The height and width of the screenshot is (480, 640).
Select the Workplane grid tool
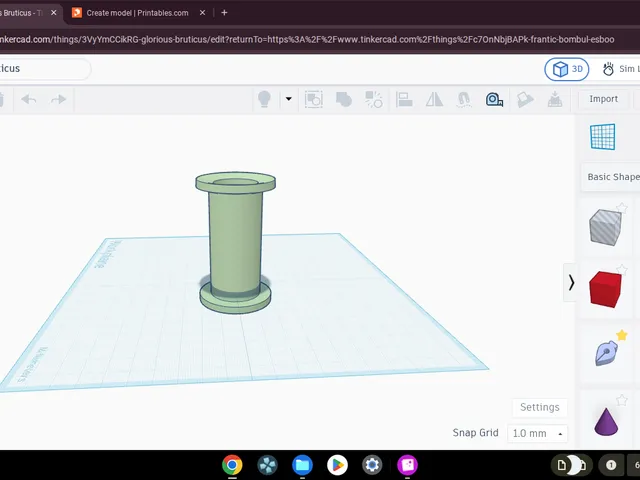(x=602, y=137)
